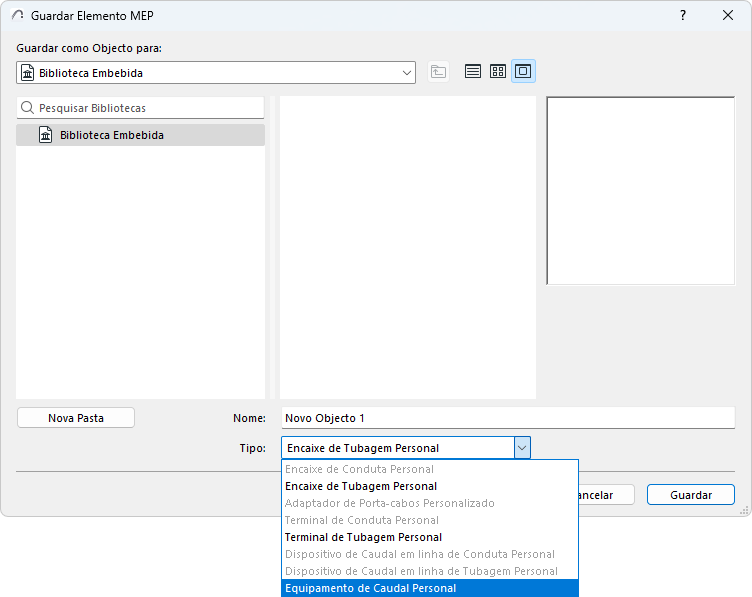Collapse the Tipo dropdown arrow

click(x=522, y=448)
